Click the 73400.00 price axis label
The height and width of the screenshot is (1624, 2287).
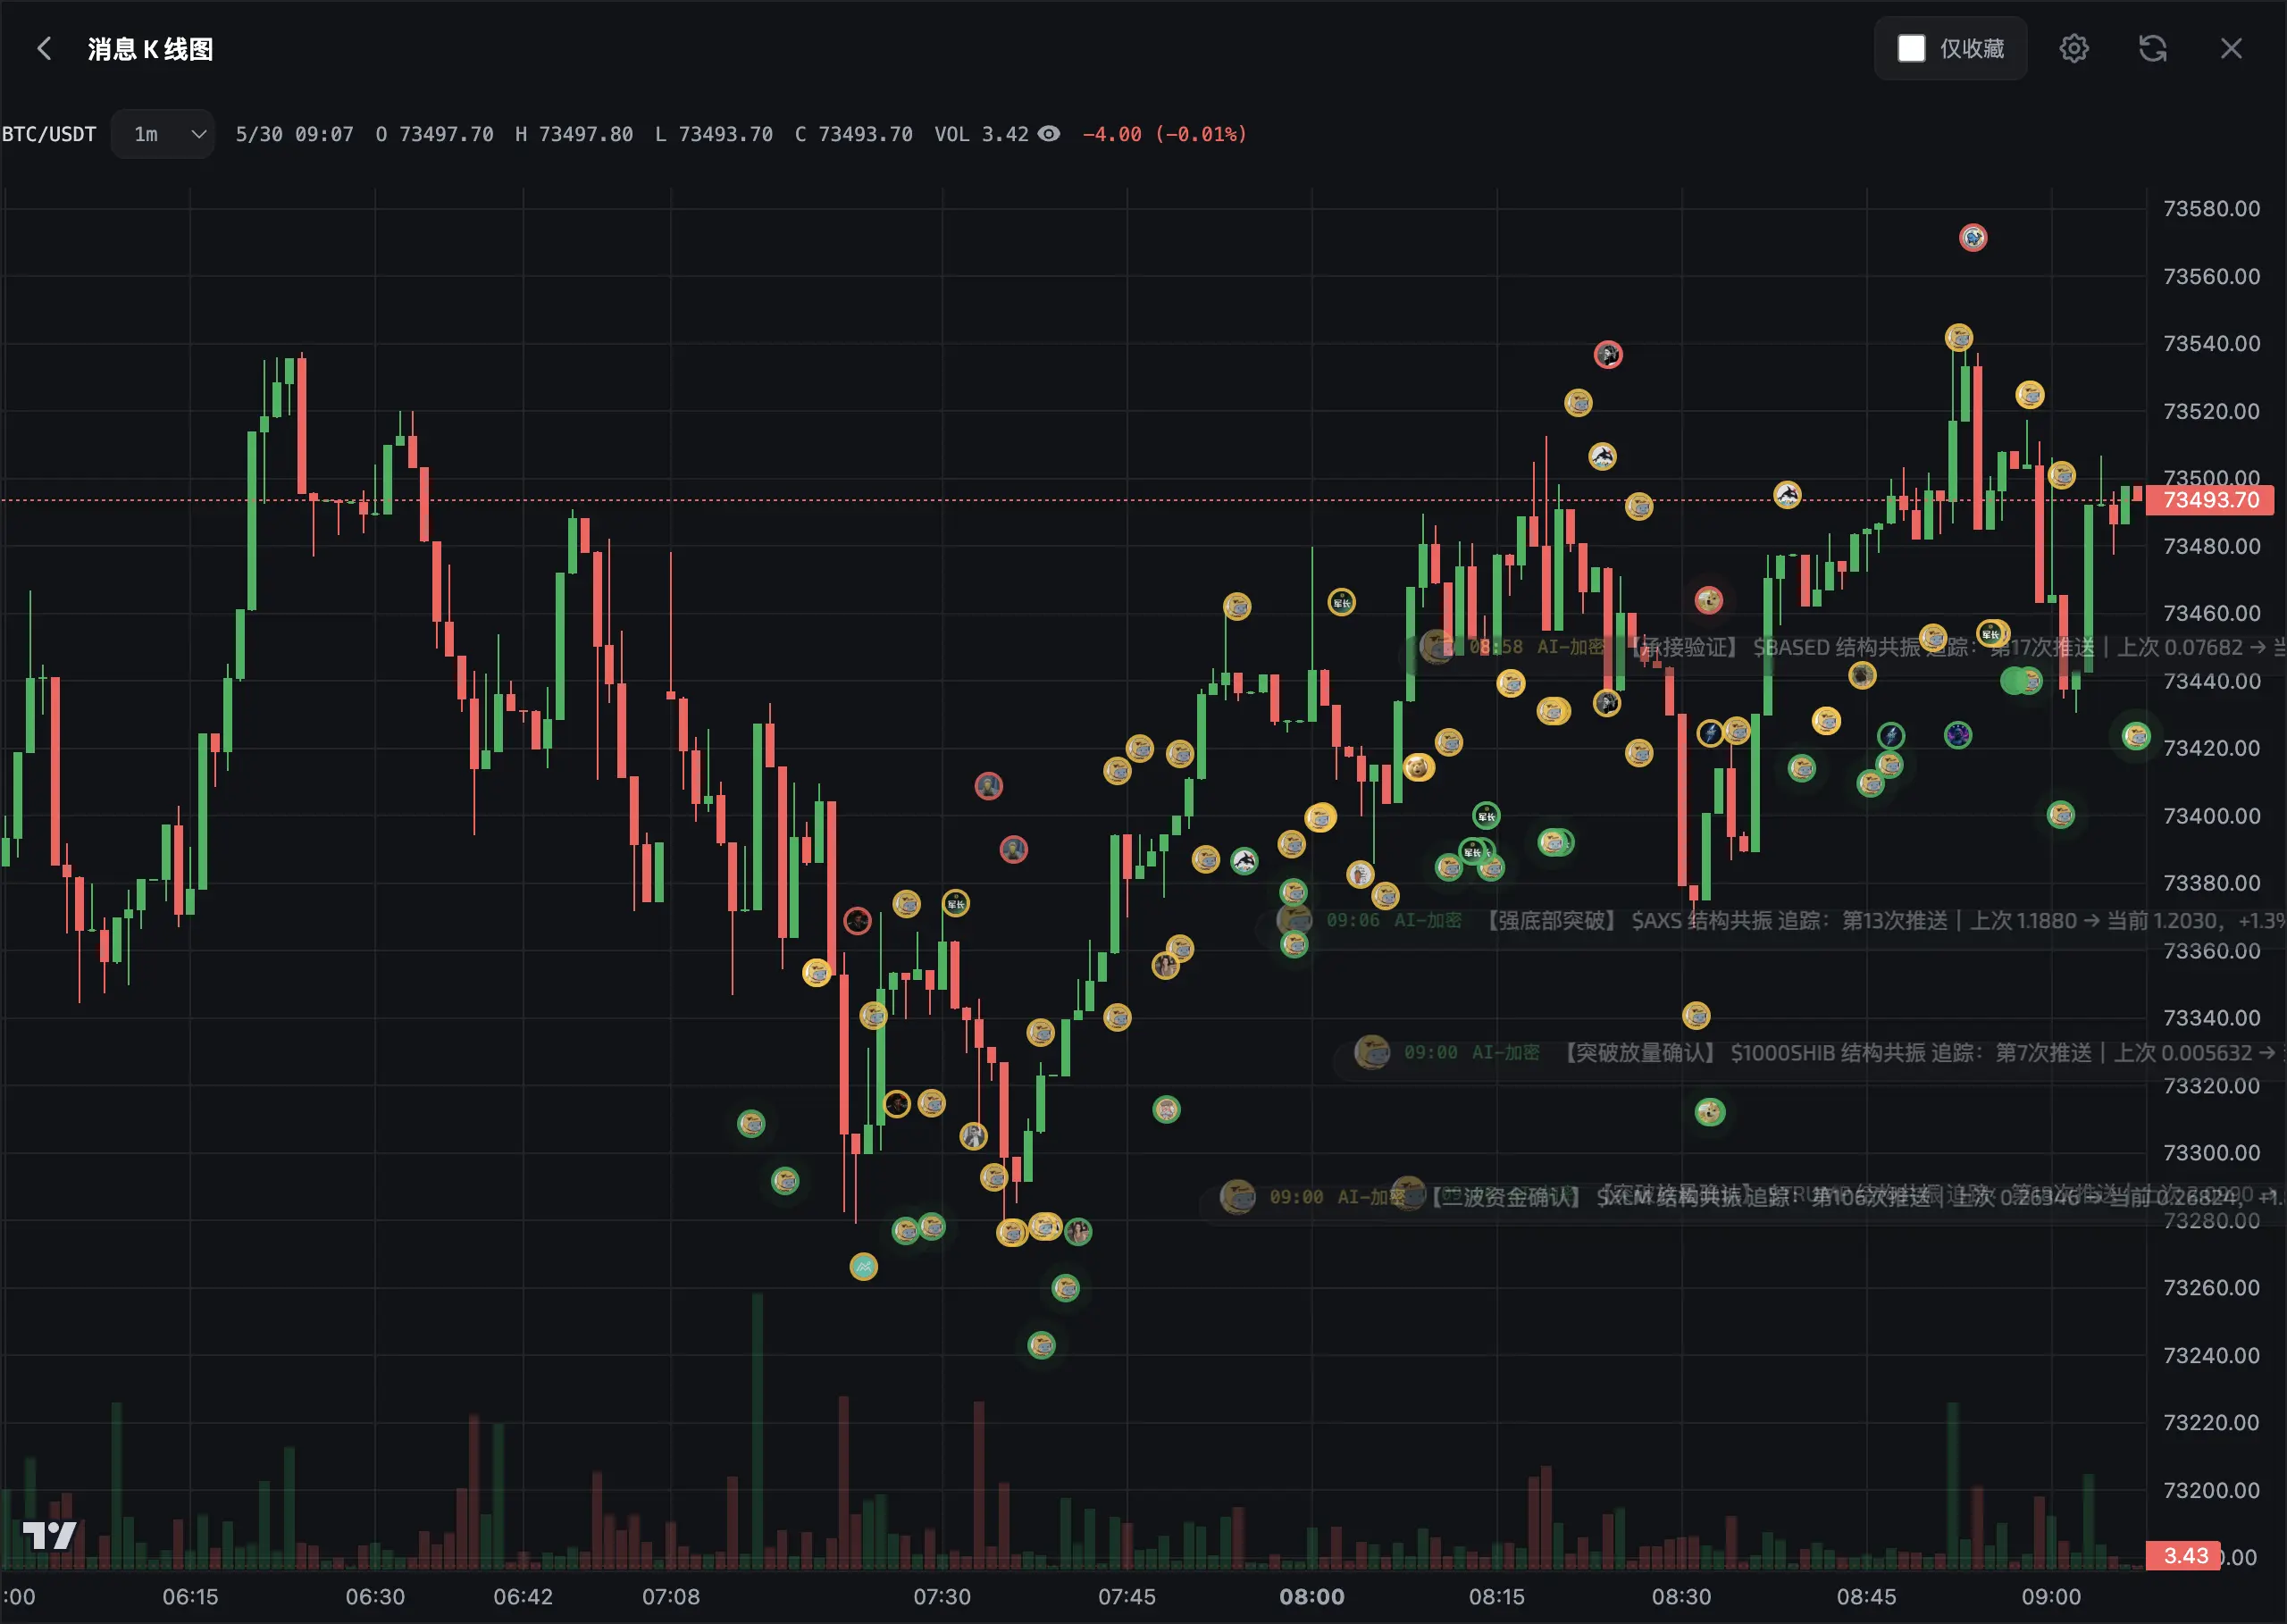2211,816
